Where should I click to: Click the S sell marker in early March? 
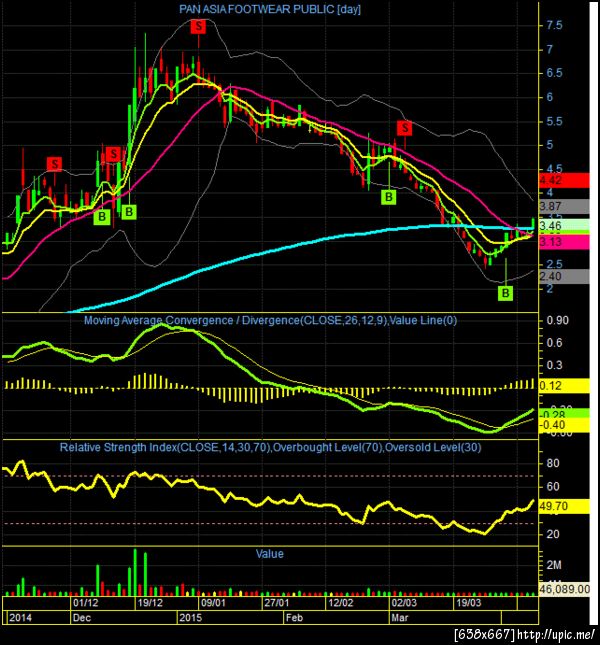click(x=405, y=128)
